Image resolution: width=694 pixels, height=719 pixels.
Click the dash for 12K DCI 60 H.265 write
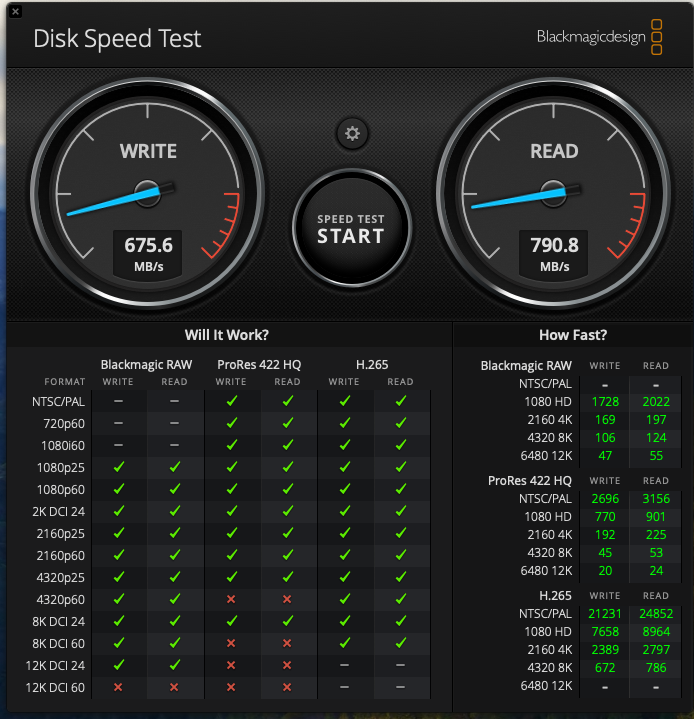(x=344, y=687)
